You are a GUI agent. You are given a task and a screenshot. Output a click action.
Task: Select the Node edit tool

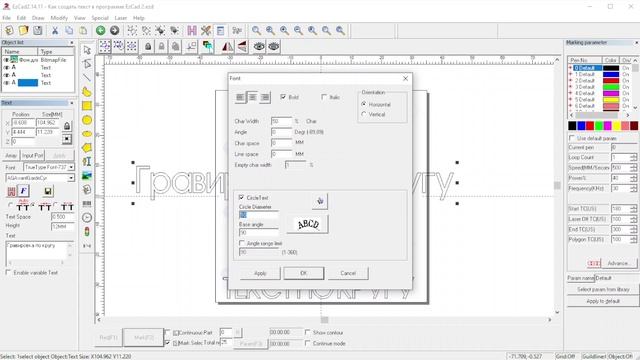click(87, 64)
